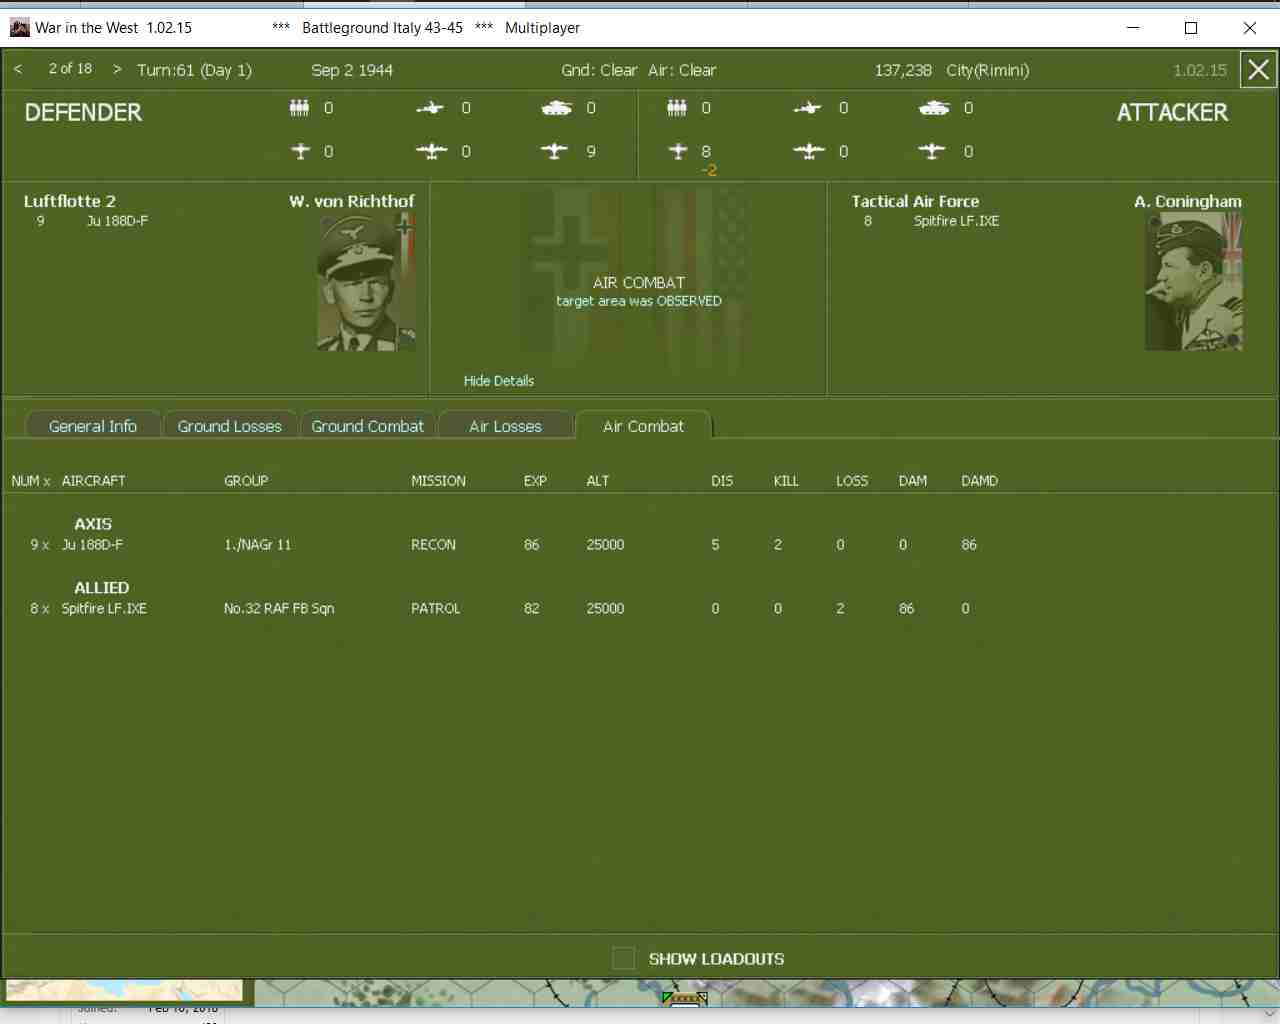Select the Air Combat tab
The width and height of the screenshot is (1280, 1024).
click(x=643, y=426)
